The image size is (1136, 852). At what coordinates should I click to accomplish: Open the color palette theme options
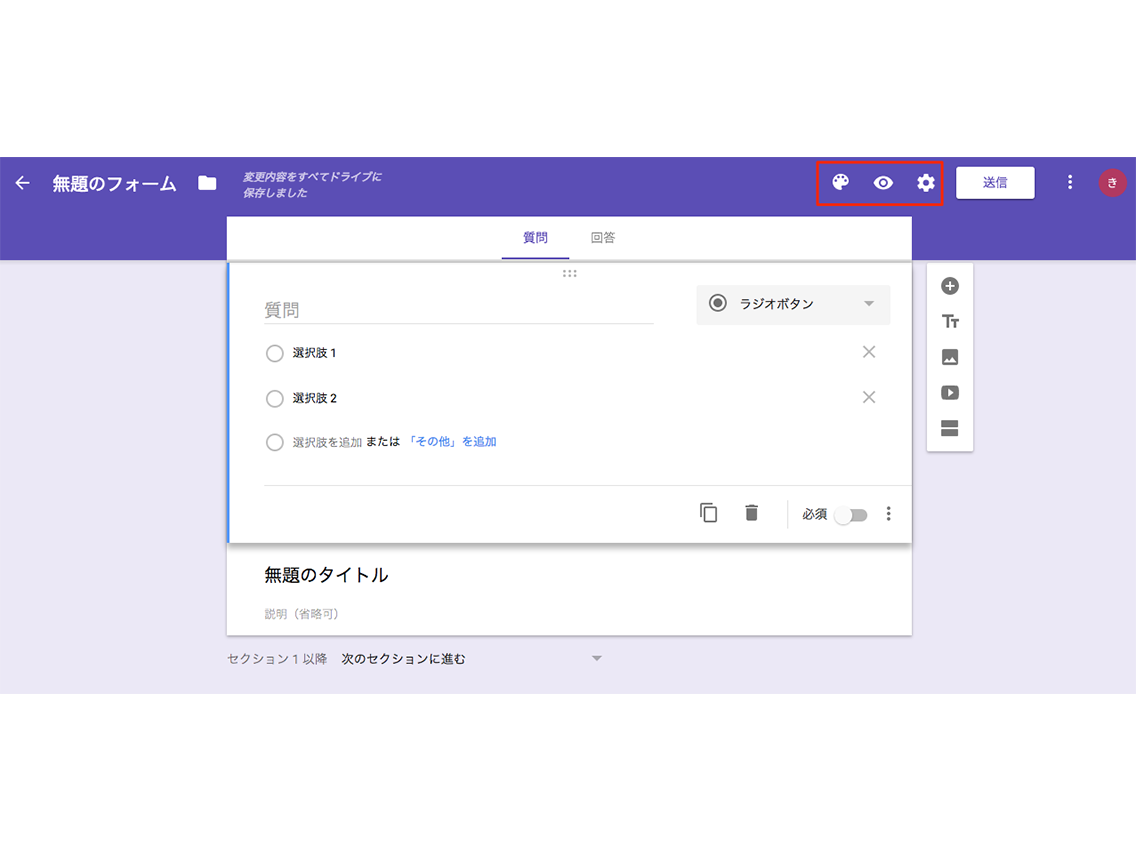(x=840, y=183)
